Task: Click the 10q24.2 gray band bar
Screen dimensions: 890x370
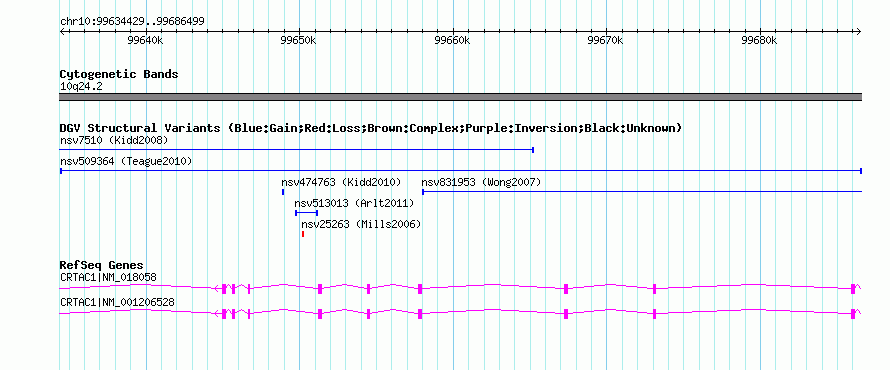Action: coord(461,97)
